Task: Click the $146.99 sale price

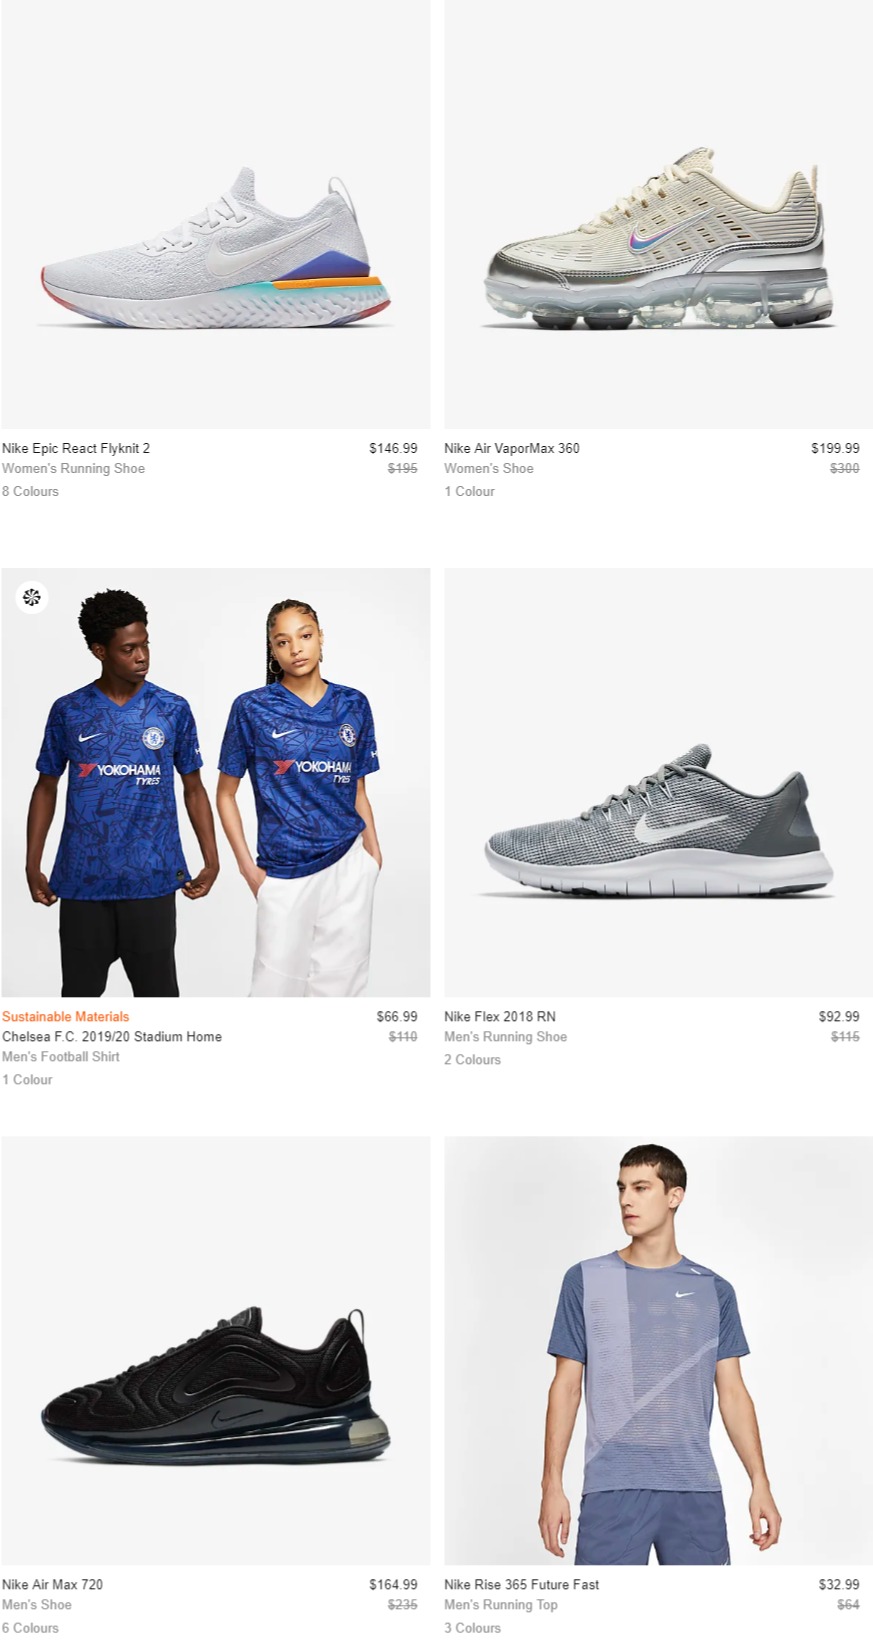Action: 393,448
